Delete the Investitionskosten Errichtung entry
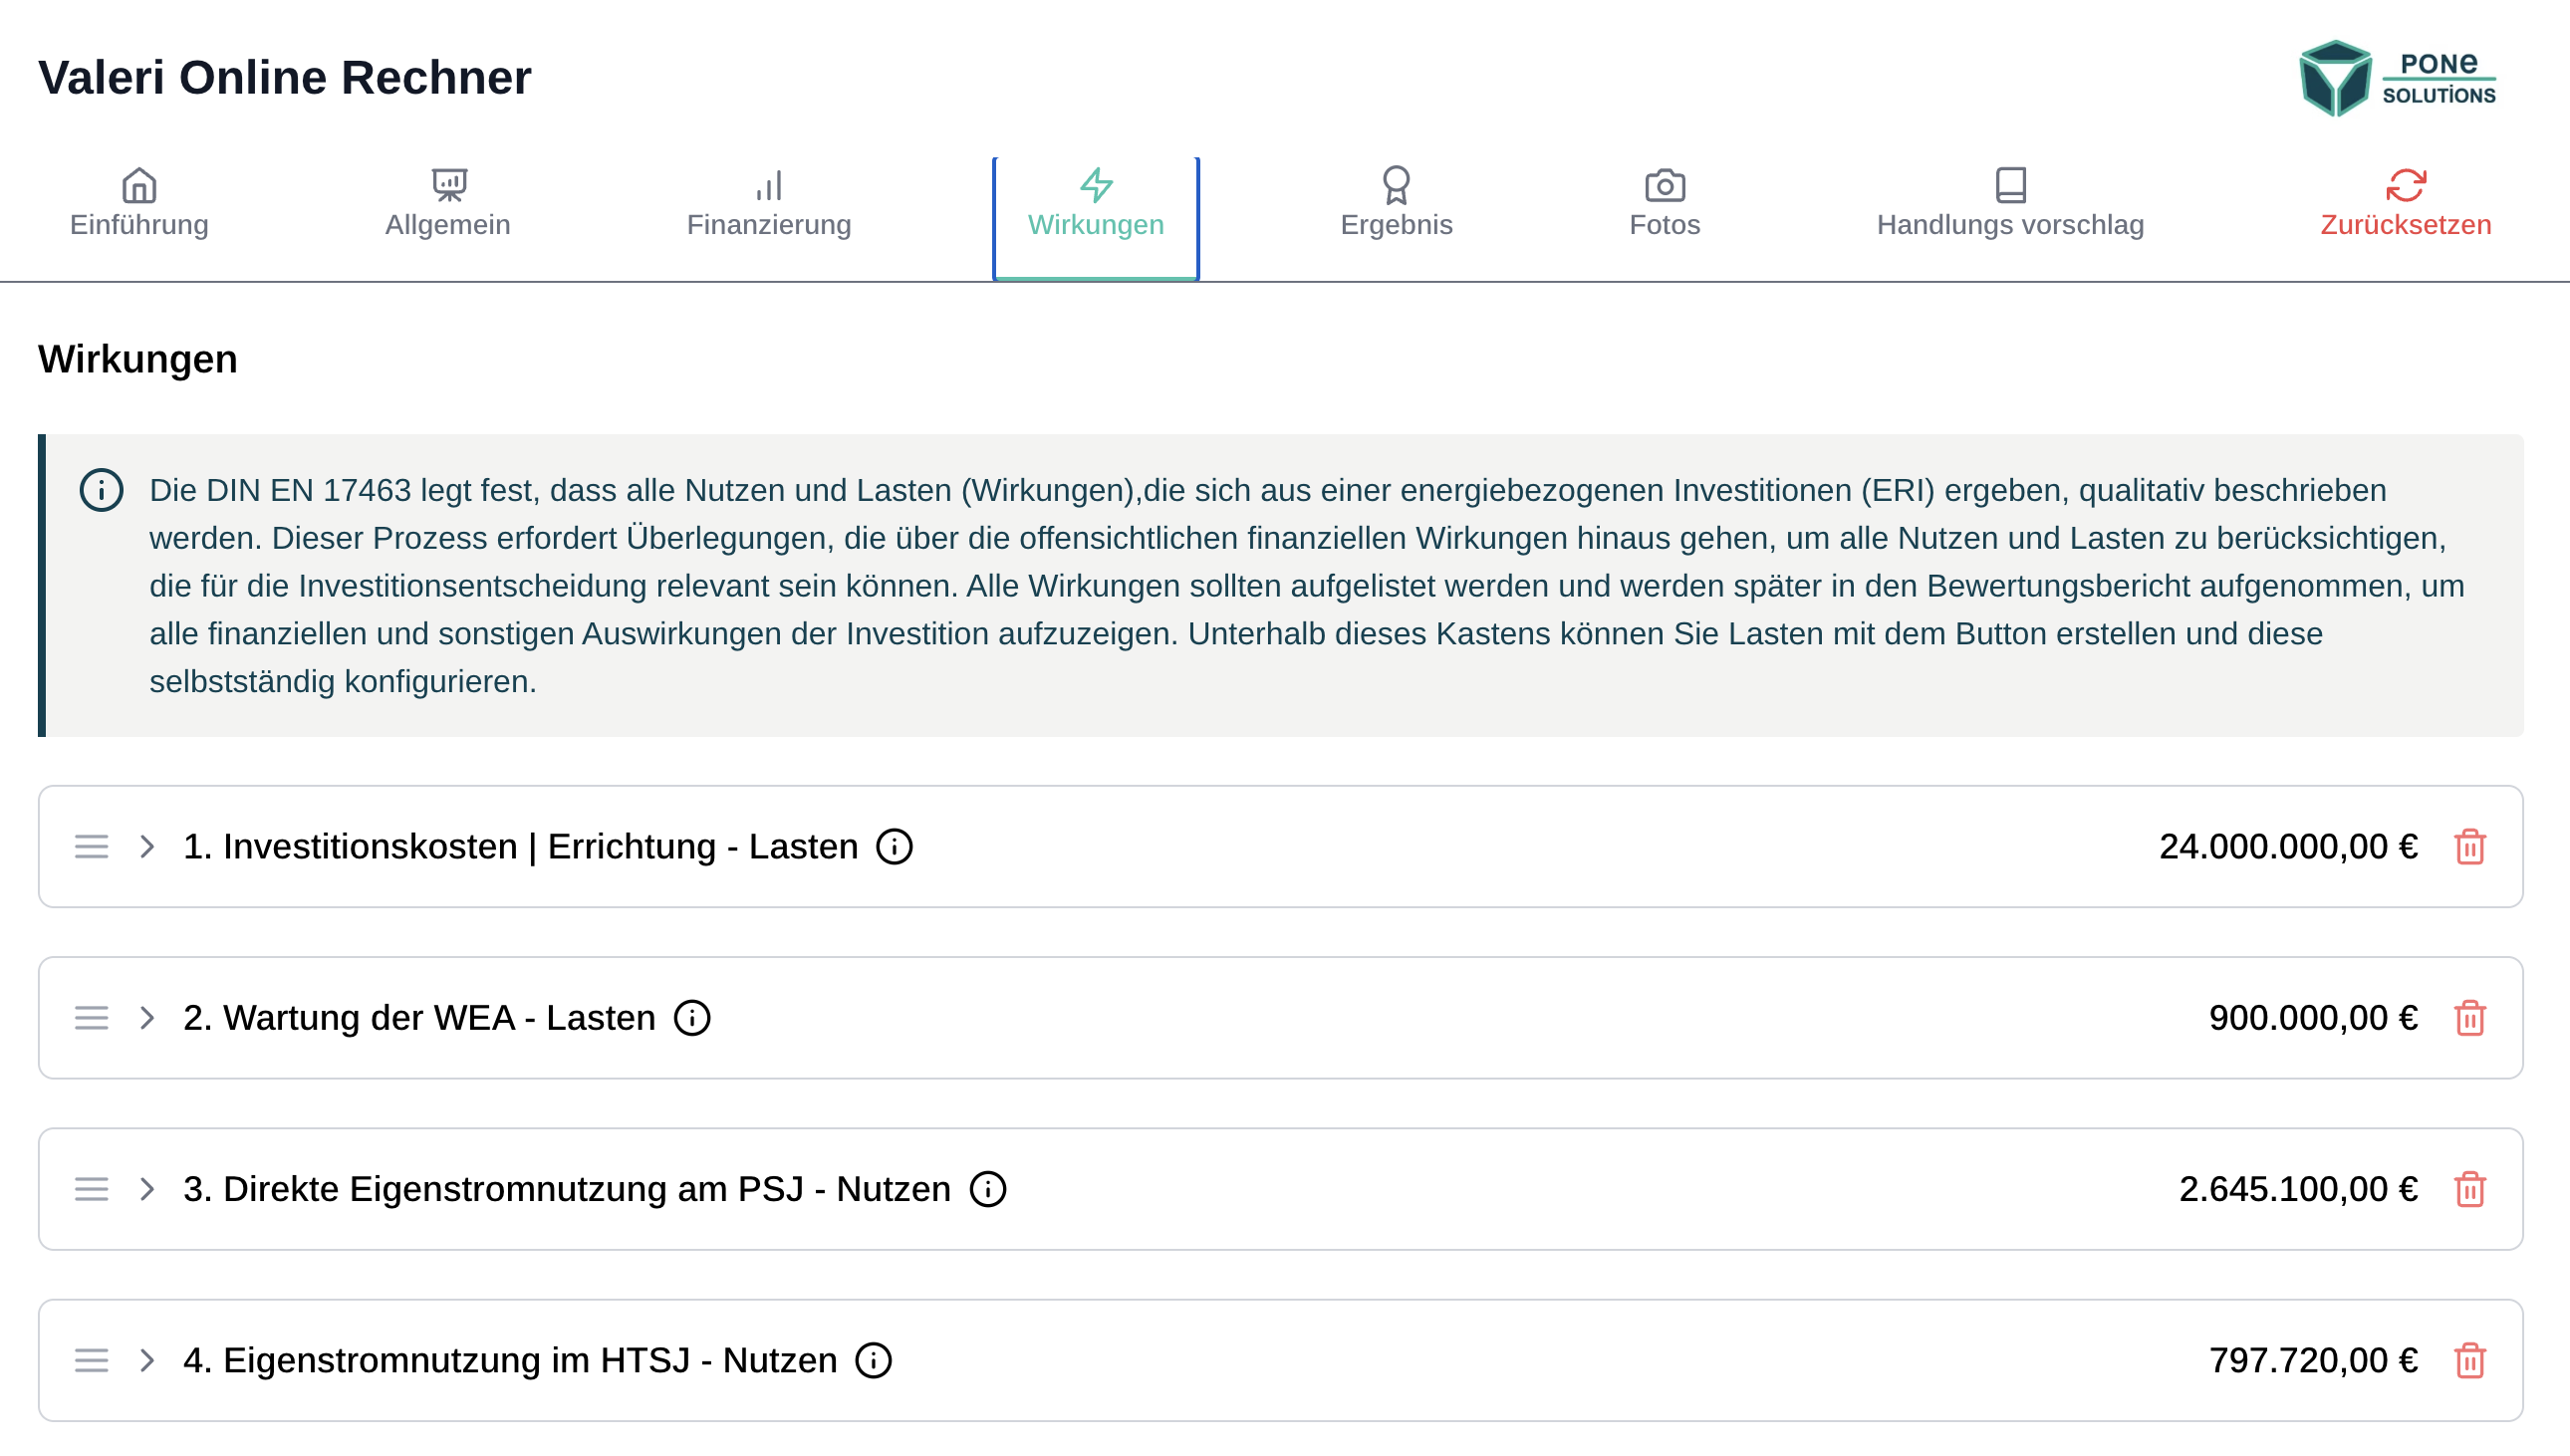 click(2469, 846)
